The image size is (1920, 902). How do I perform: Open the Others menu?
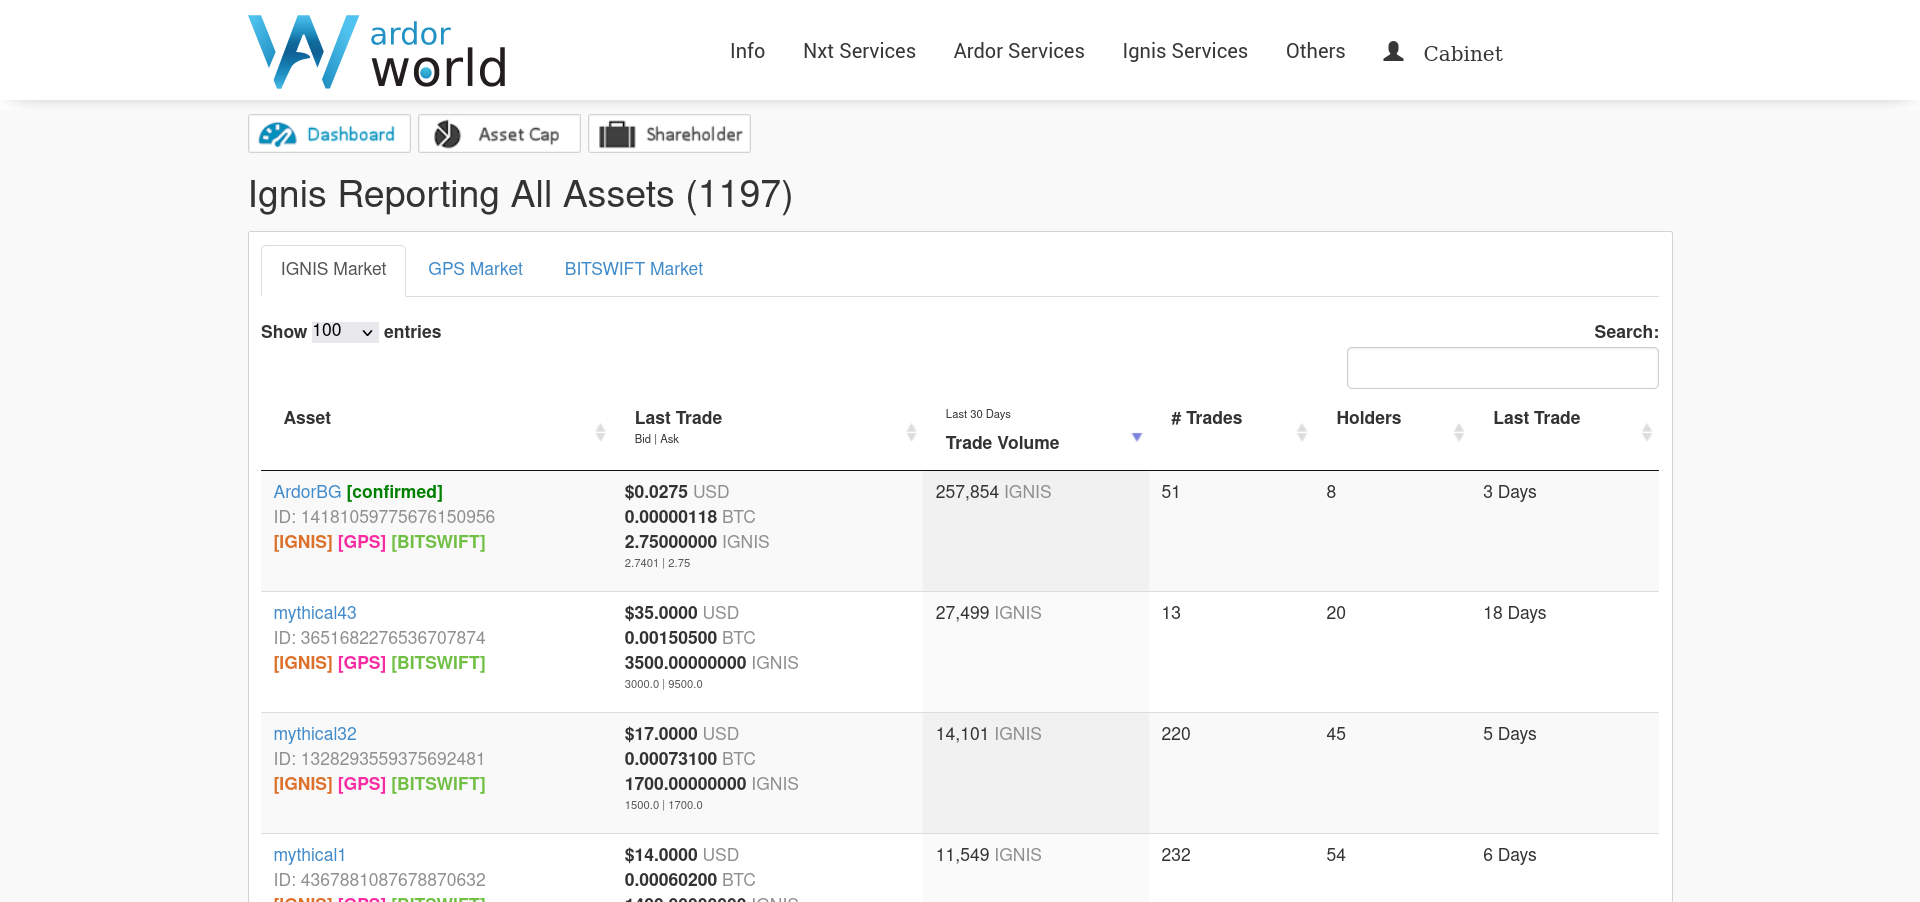point(1315,51)
